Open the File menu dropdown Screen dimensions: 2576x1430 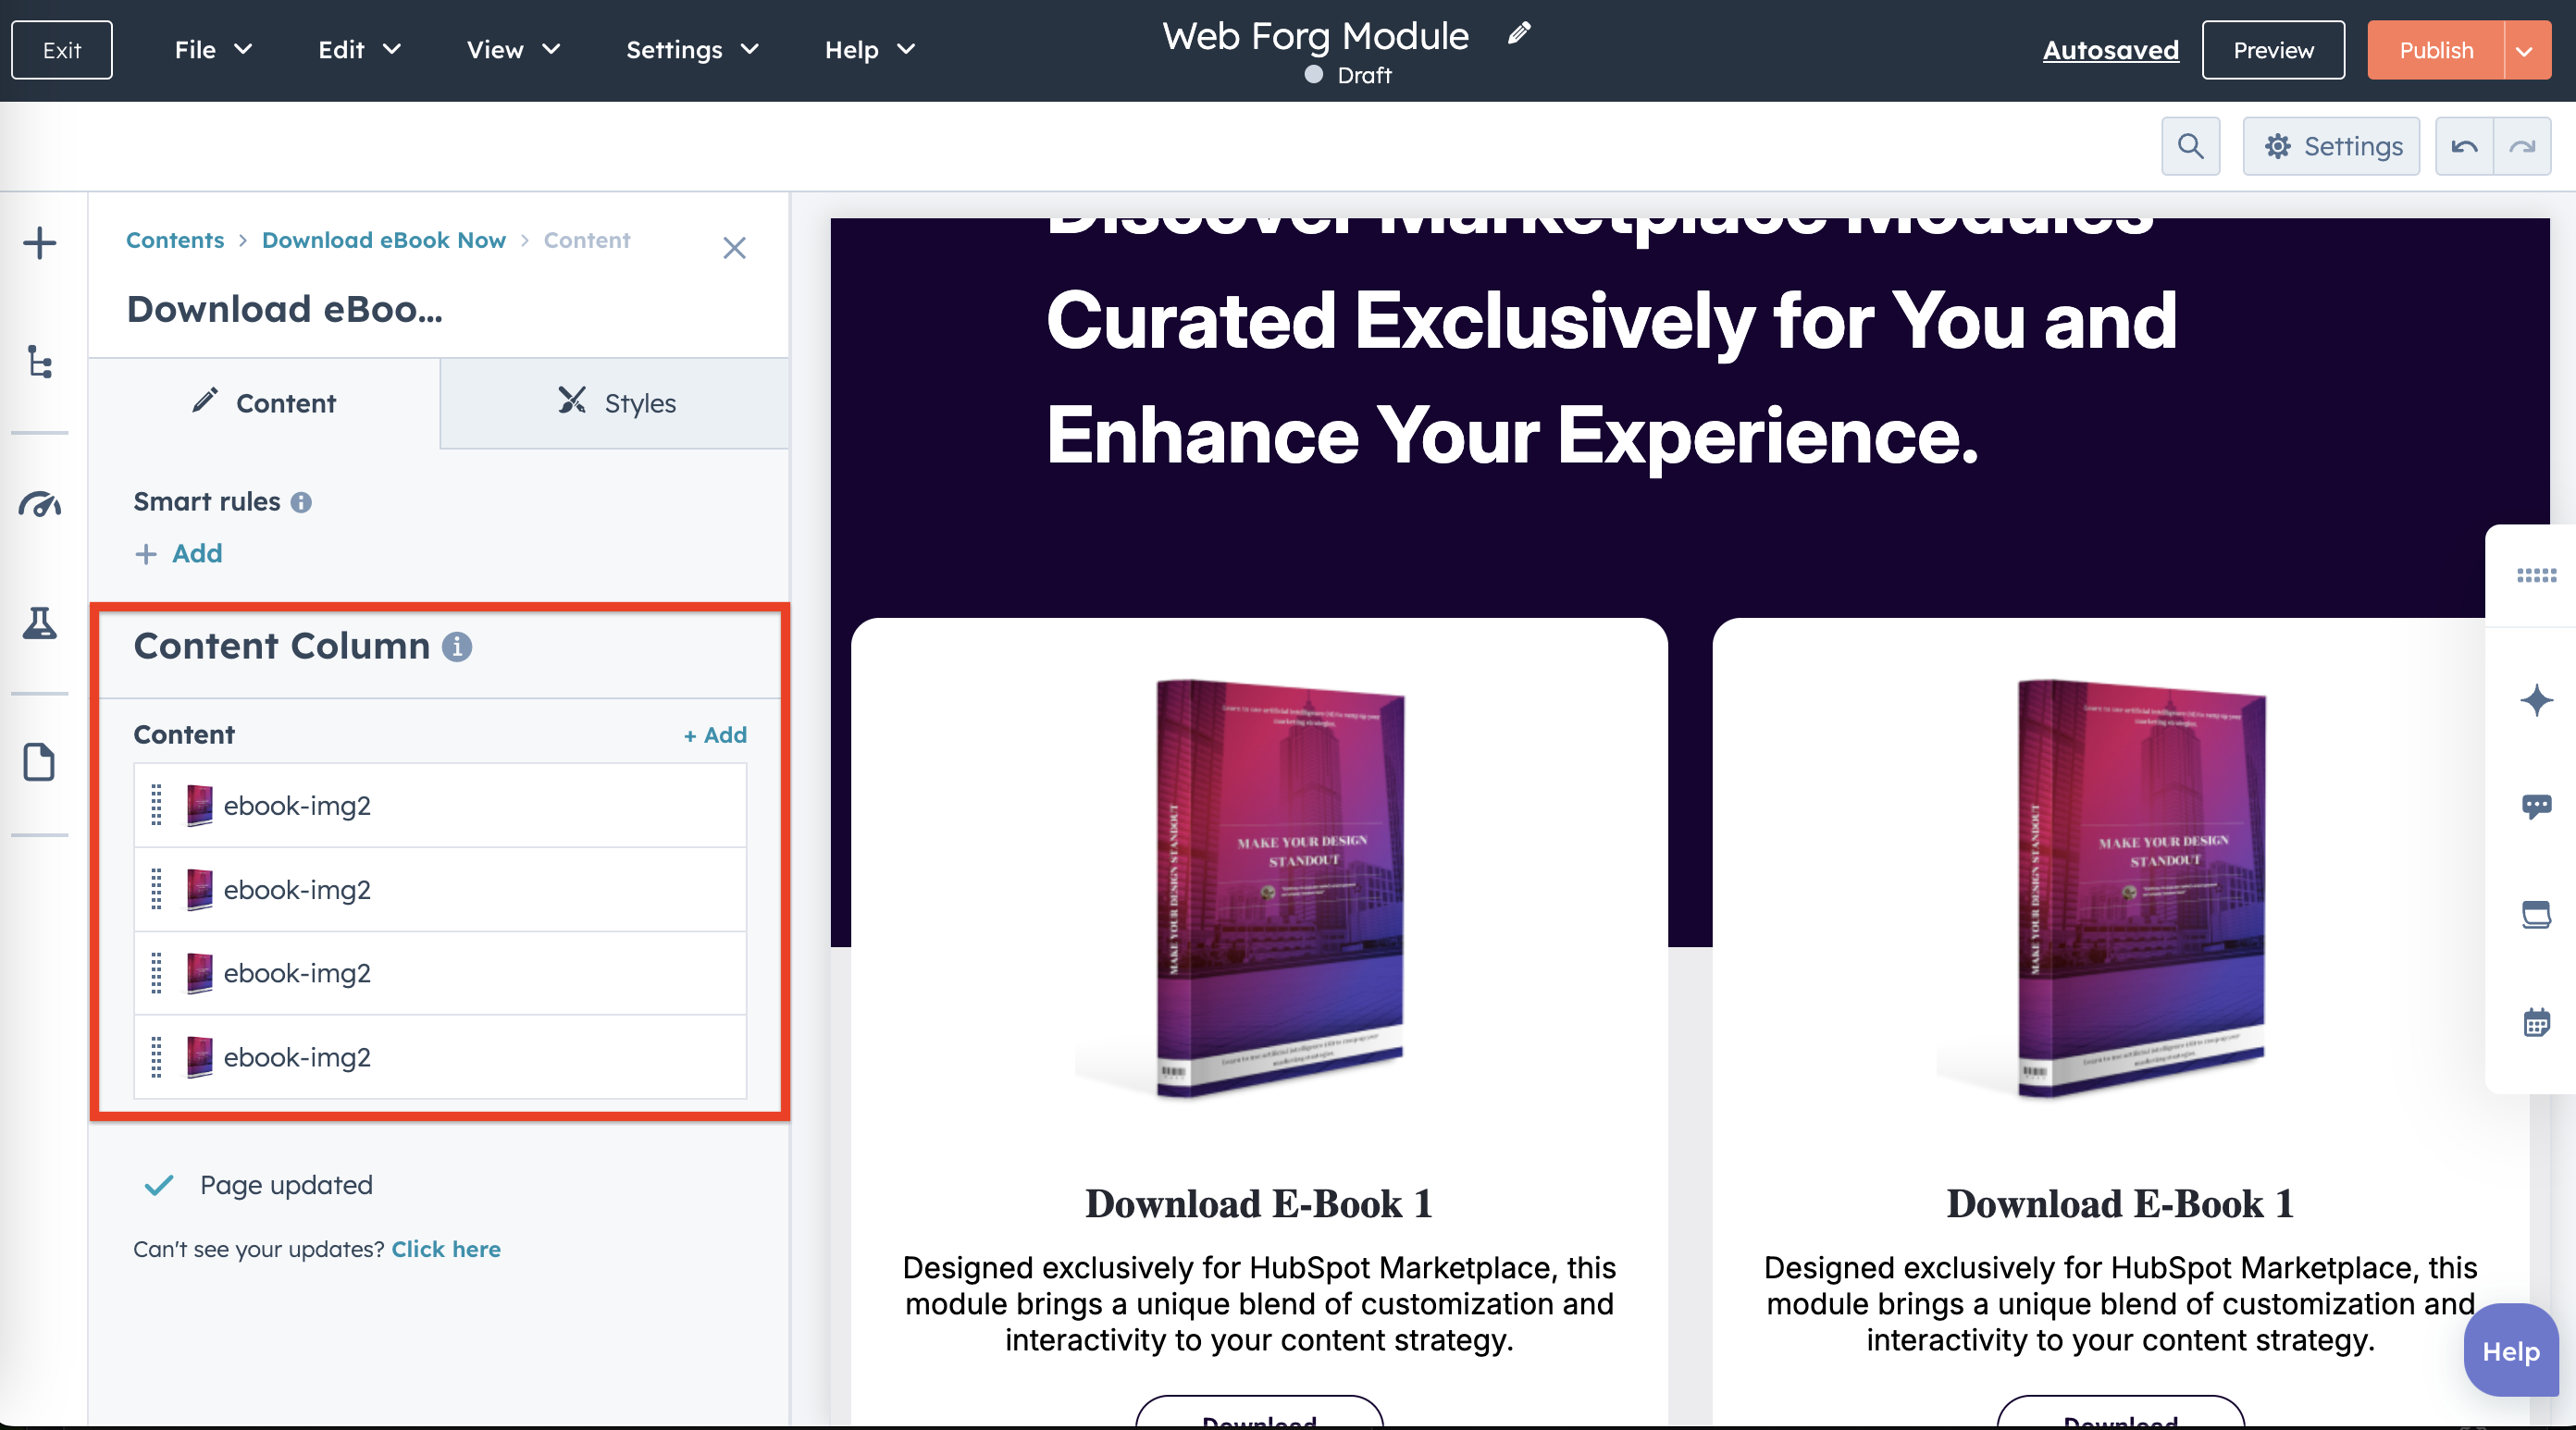tap(213, 50)
